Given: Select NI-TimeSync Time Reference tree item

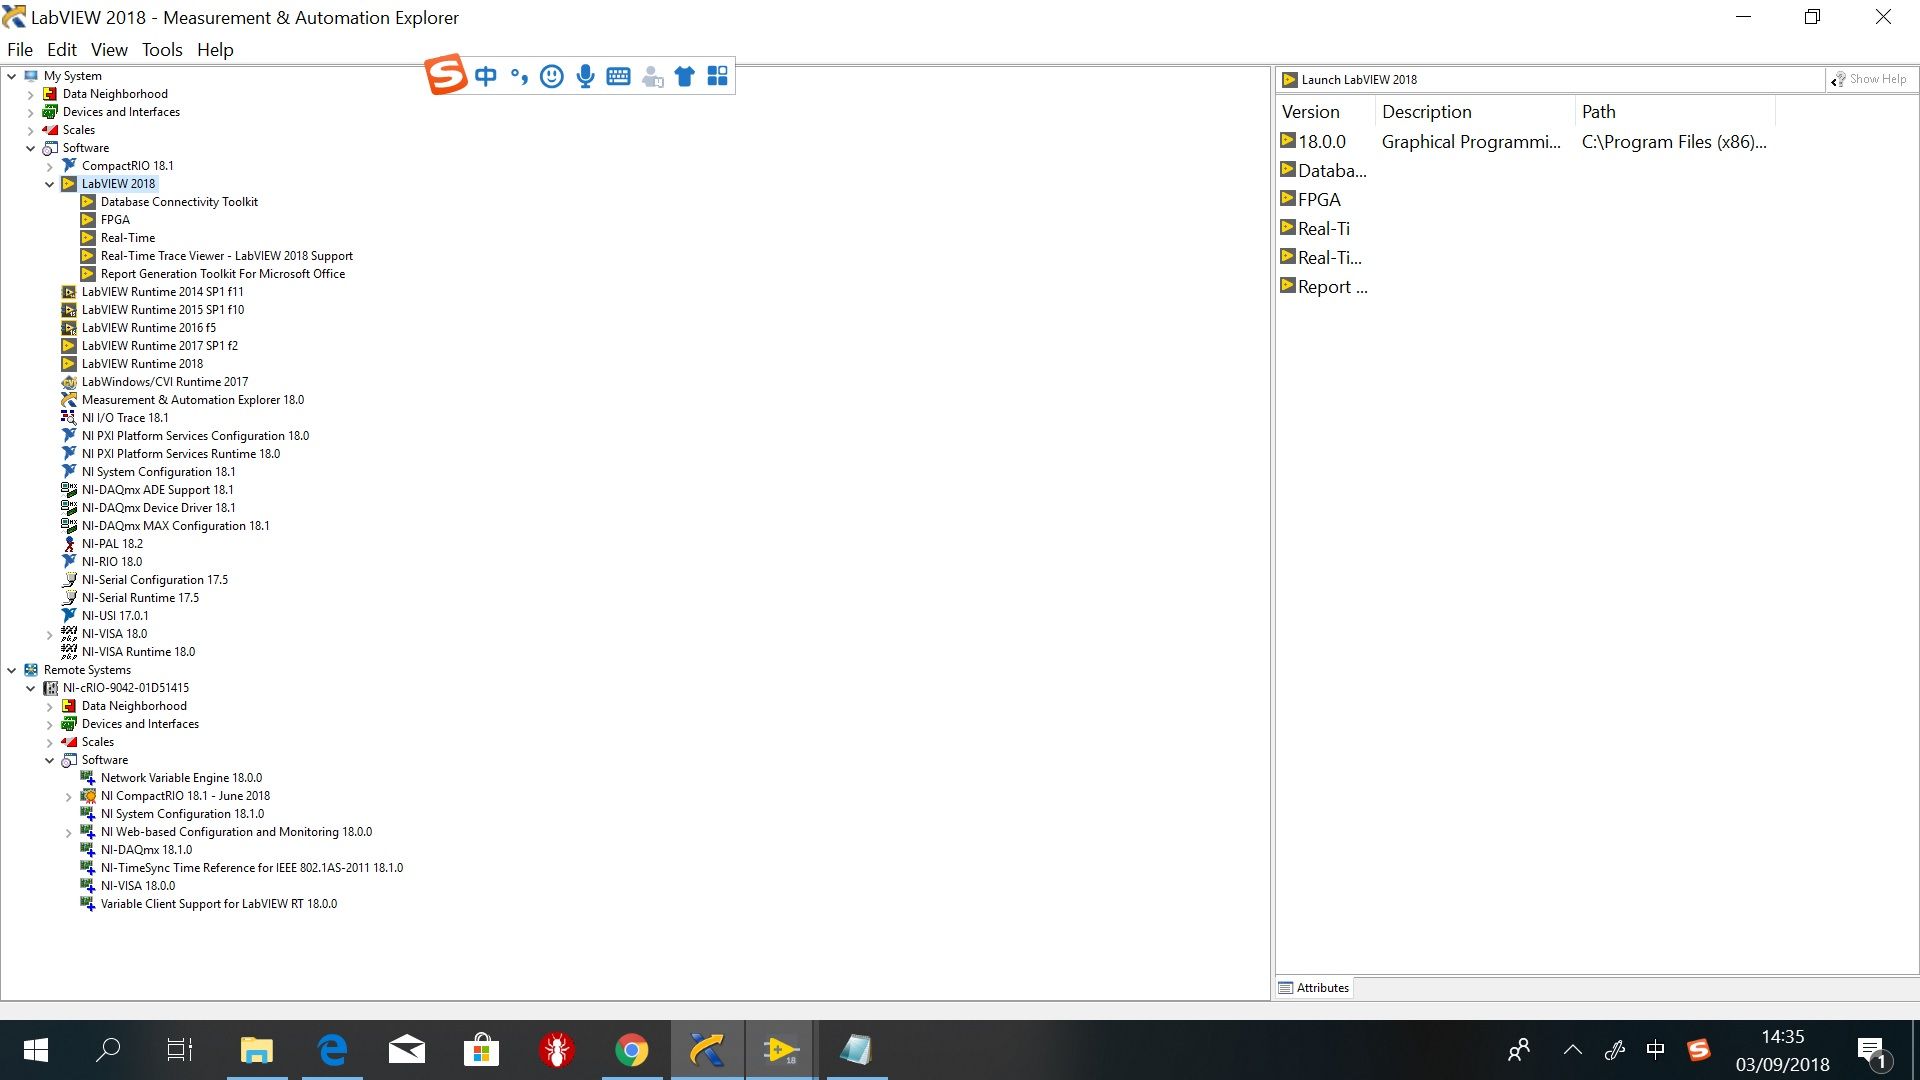Looking at the screenshot, I should (x=251, y=868).
